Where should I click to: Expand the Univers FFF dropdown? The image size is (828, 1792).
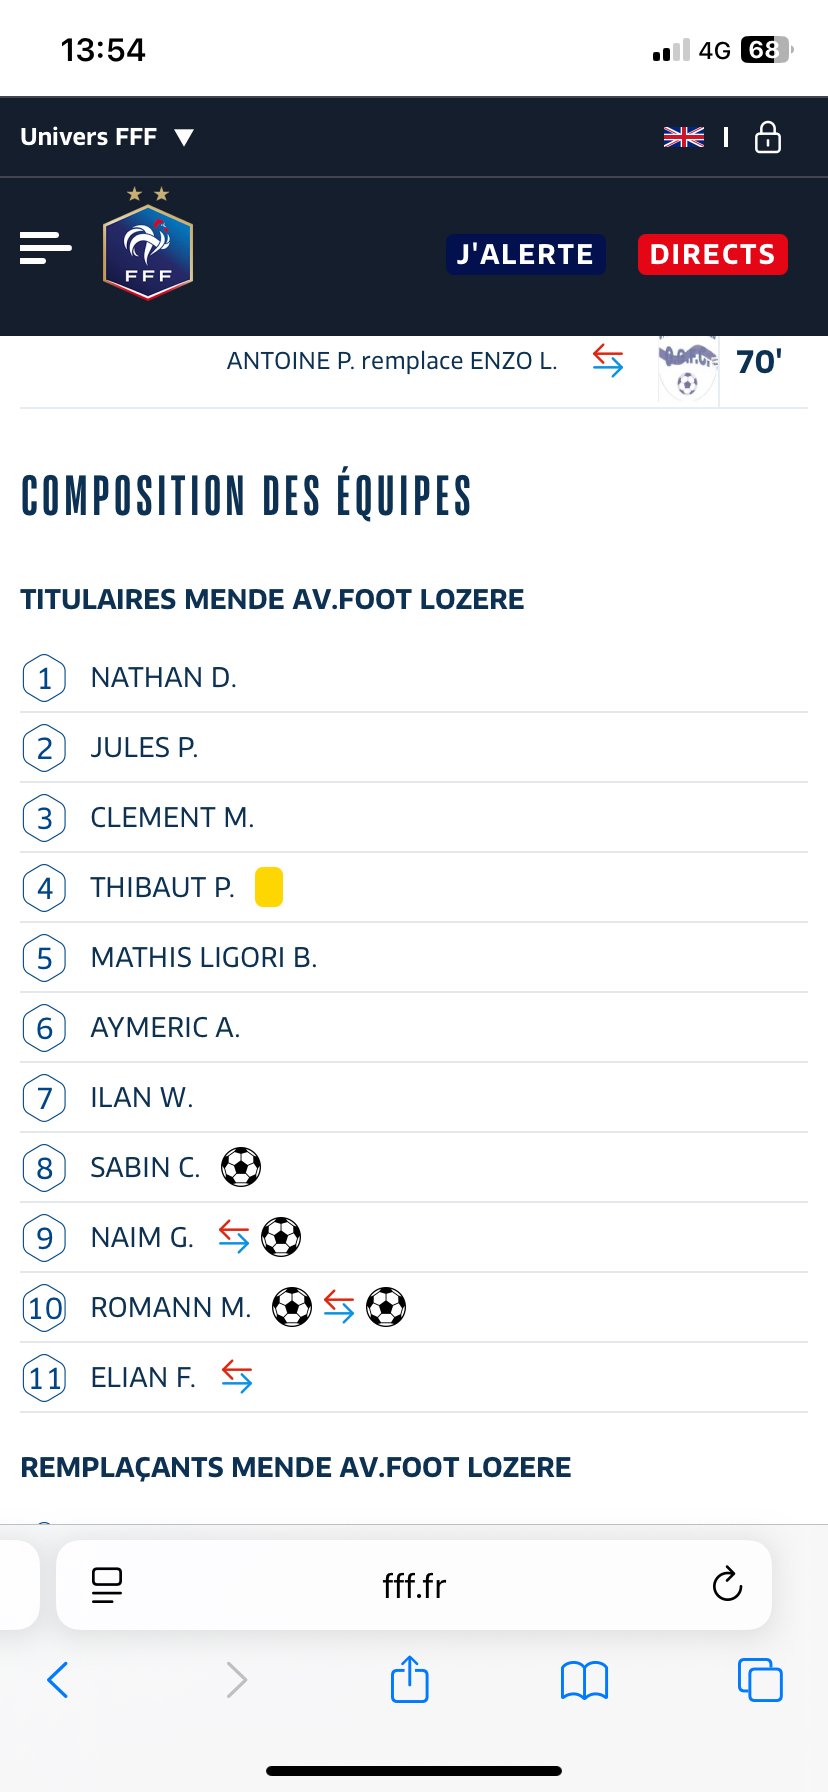click(107, 137)
